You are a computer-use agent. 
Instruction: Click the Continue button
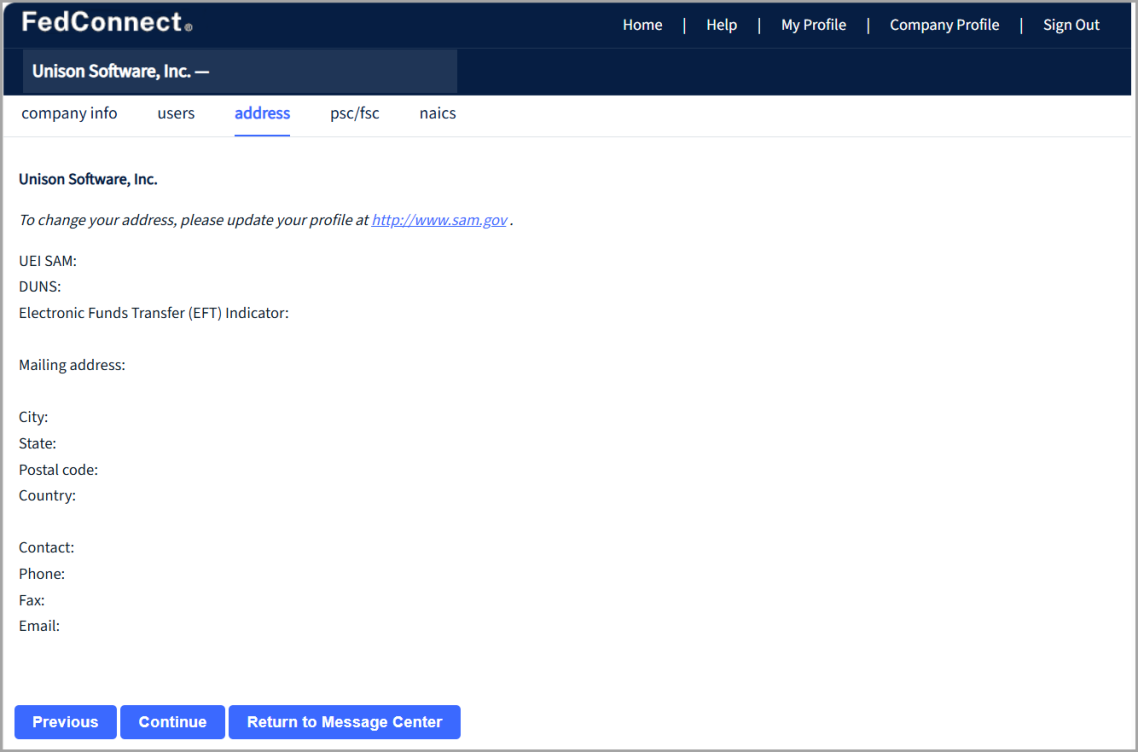coord(173,722)
